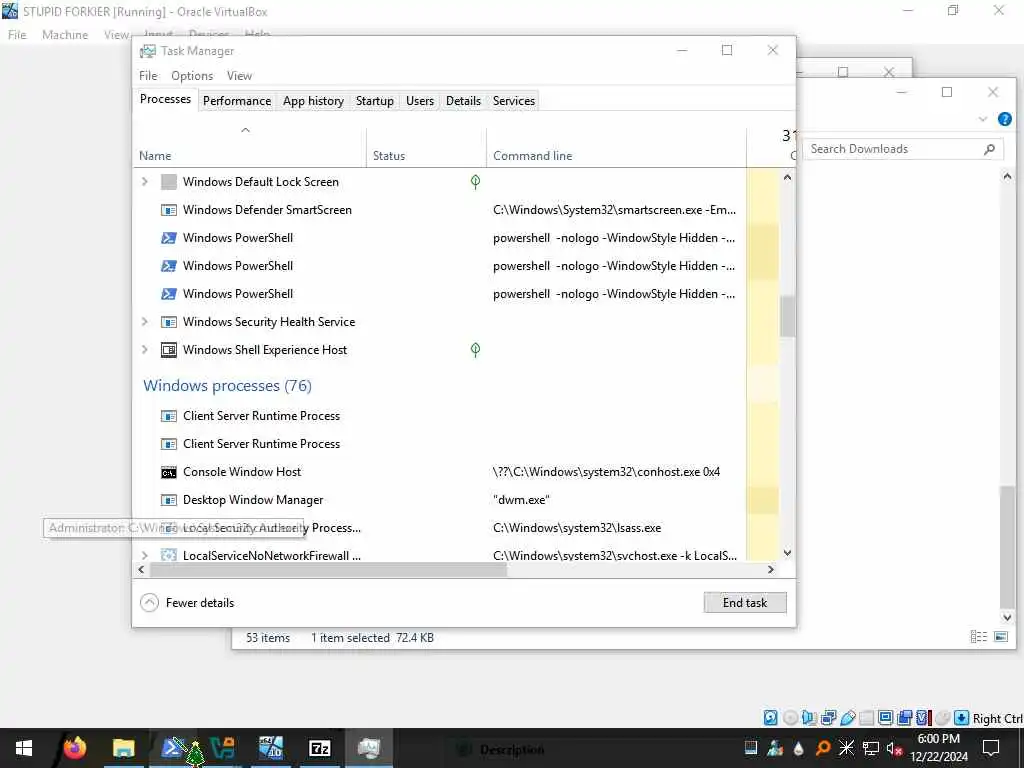Select the "dwm.exe" command line cell
The height and width of the screenshot is (768, 1024).
tap(521, 500)
